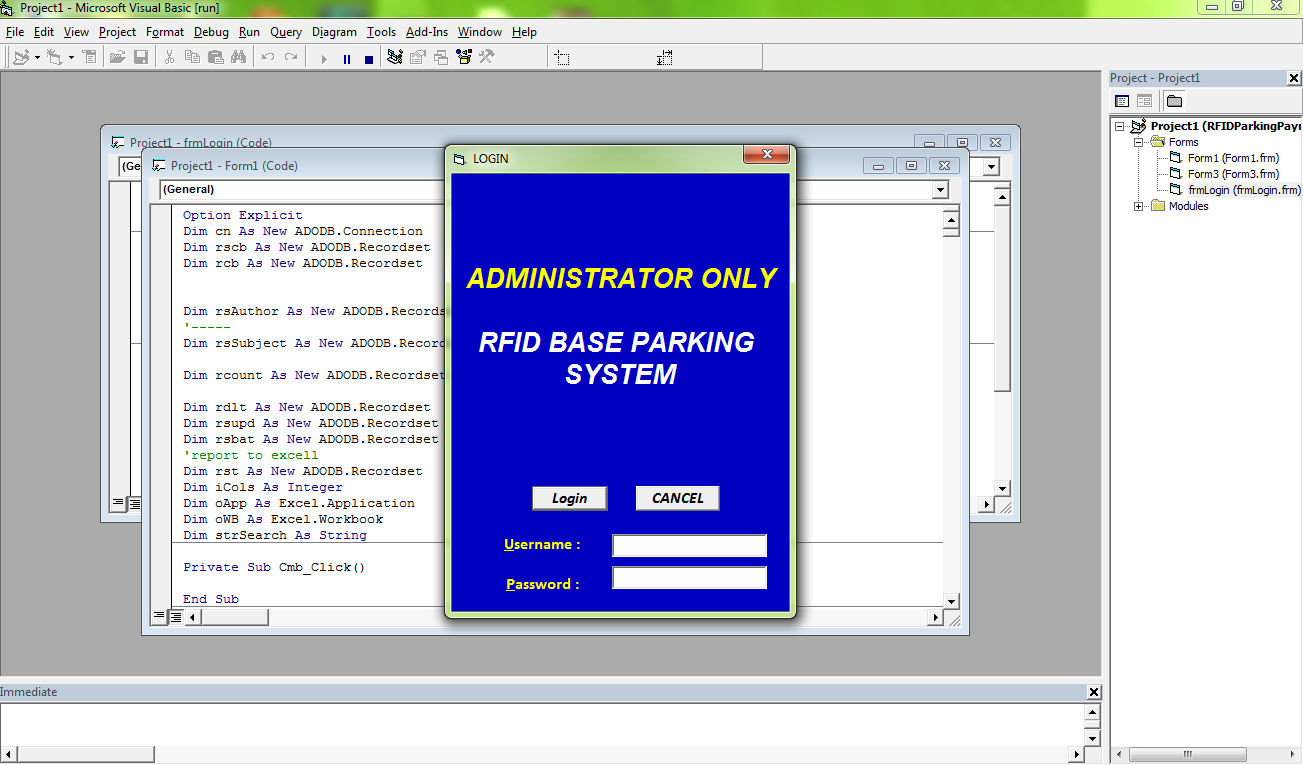The height and width of the screenshot is (765, 1303).
Task: Open the Add-Ins menu
Action: click(426, 31)
